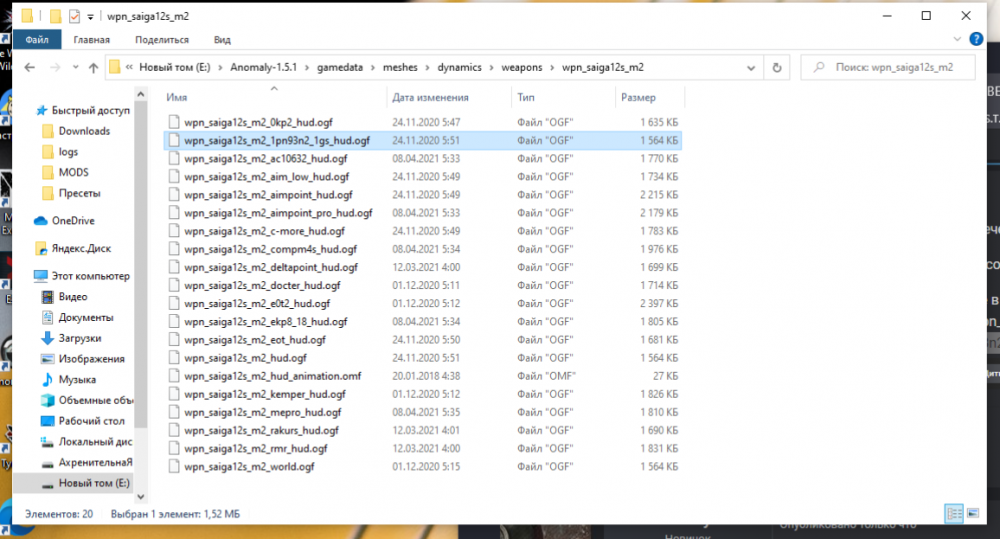Refresh the current folder view

click(777, 68)
